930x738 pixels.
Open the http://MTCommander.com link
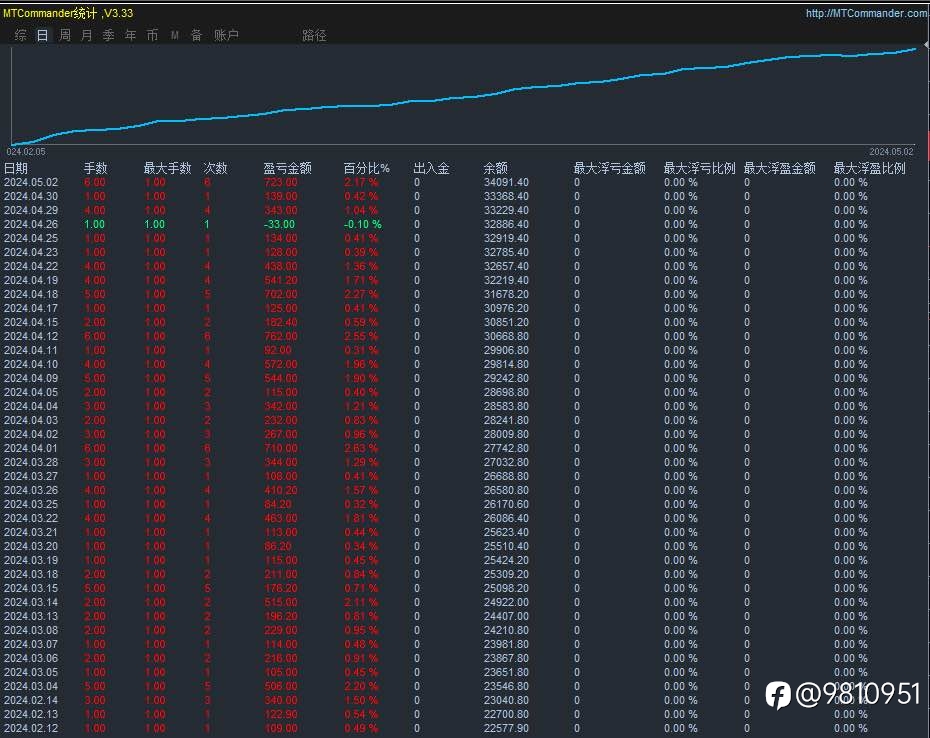tap(867, 13)
